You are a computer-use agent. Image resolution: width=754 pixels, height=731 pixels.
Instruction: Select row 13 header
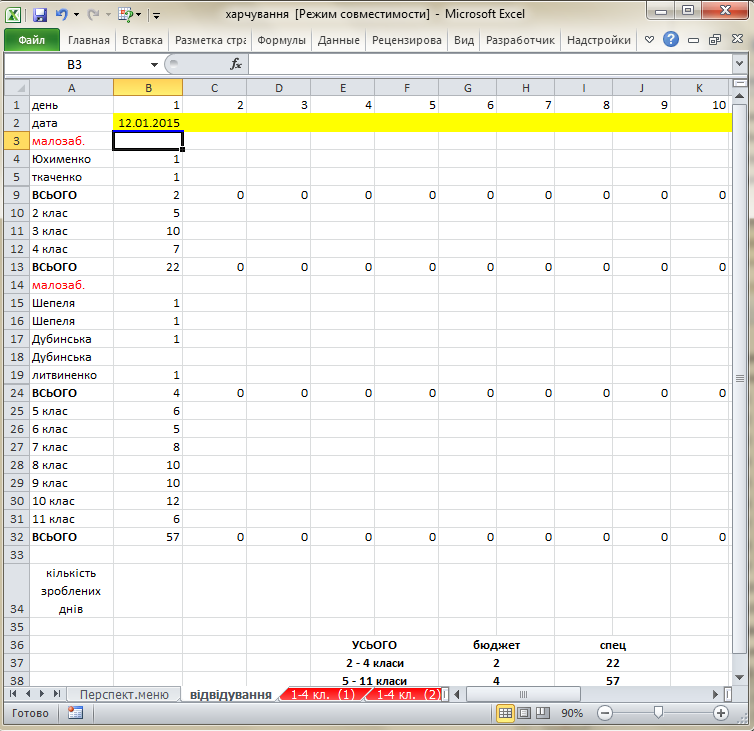[17, 267]
